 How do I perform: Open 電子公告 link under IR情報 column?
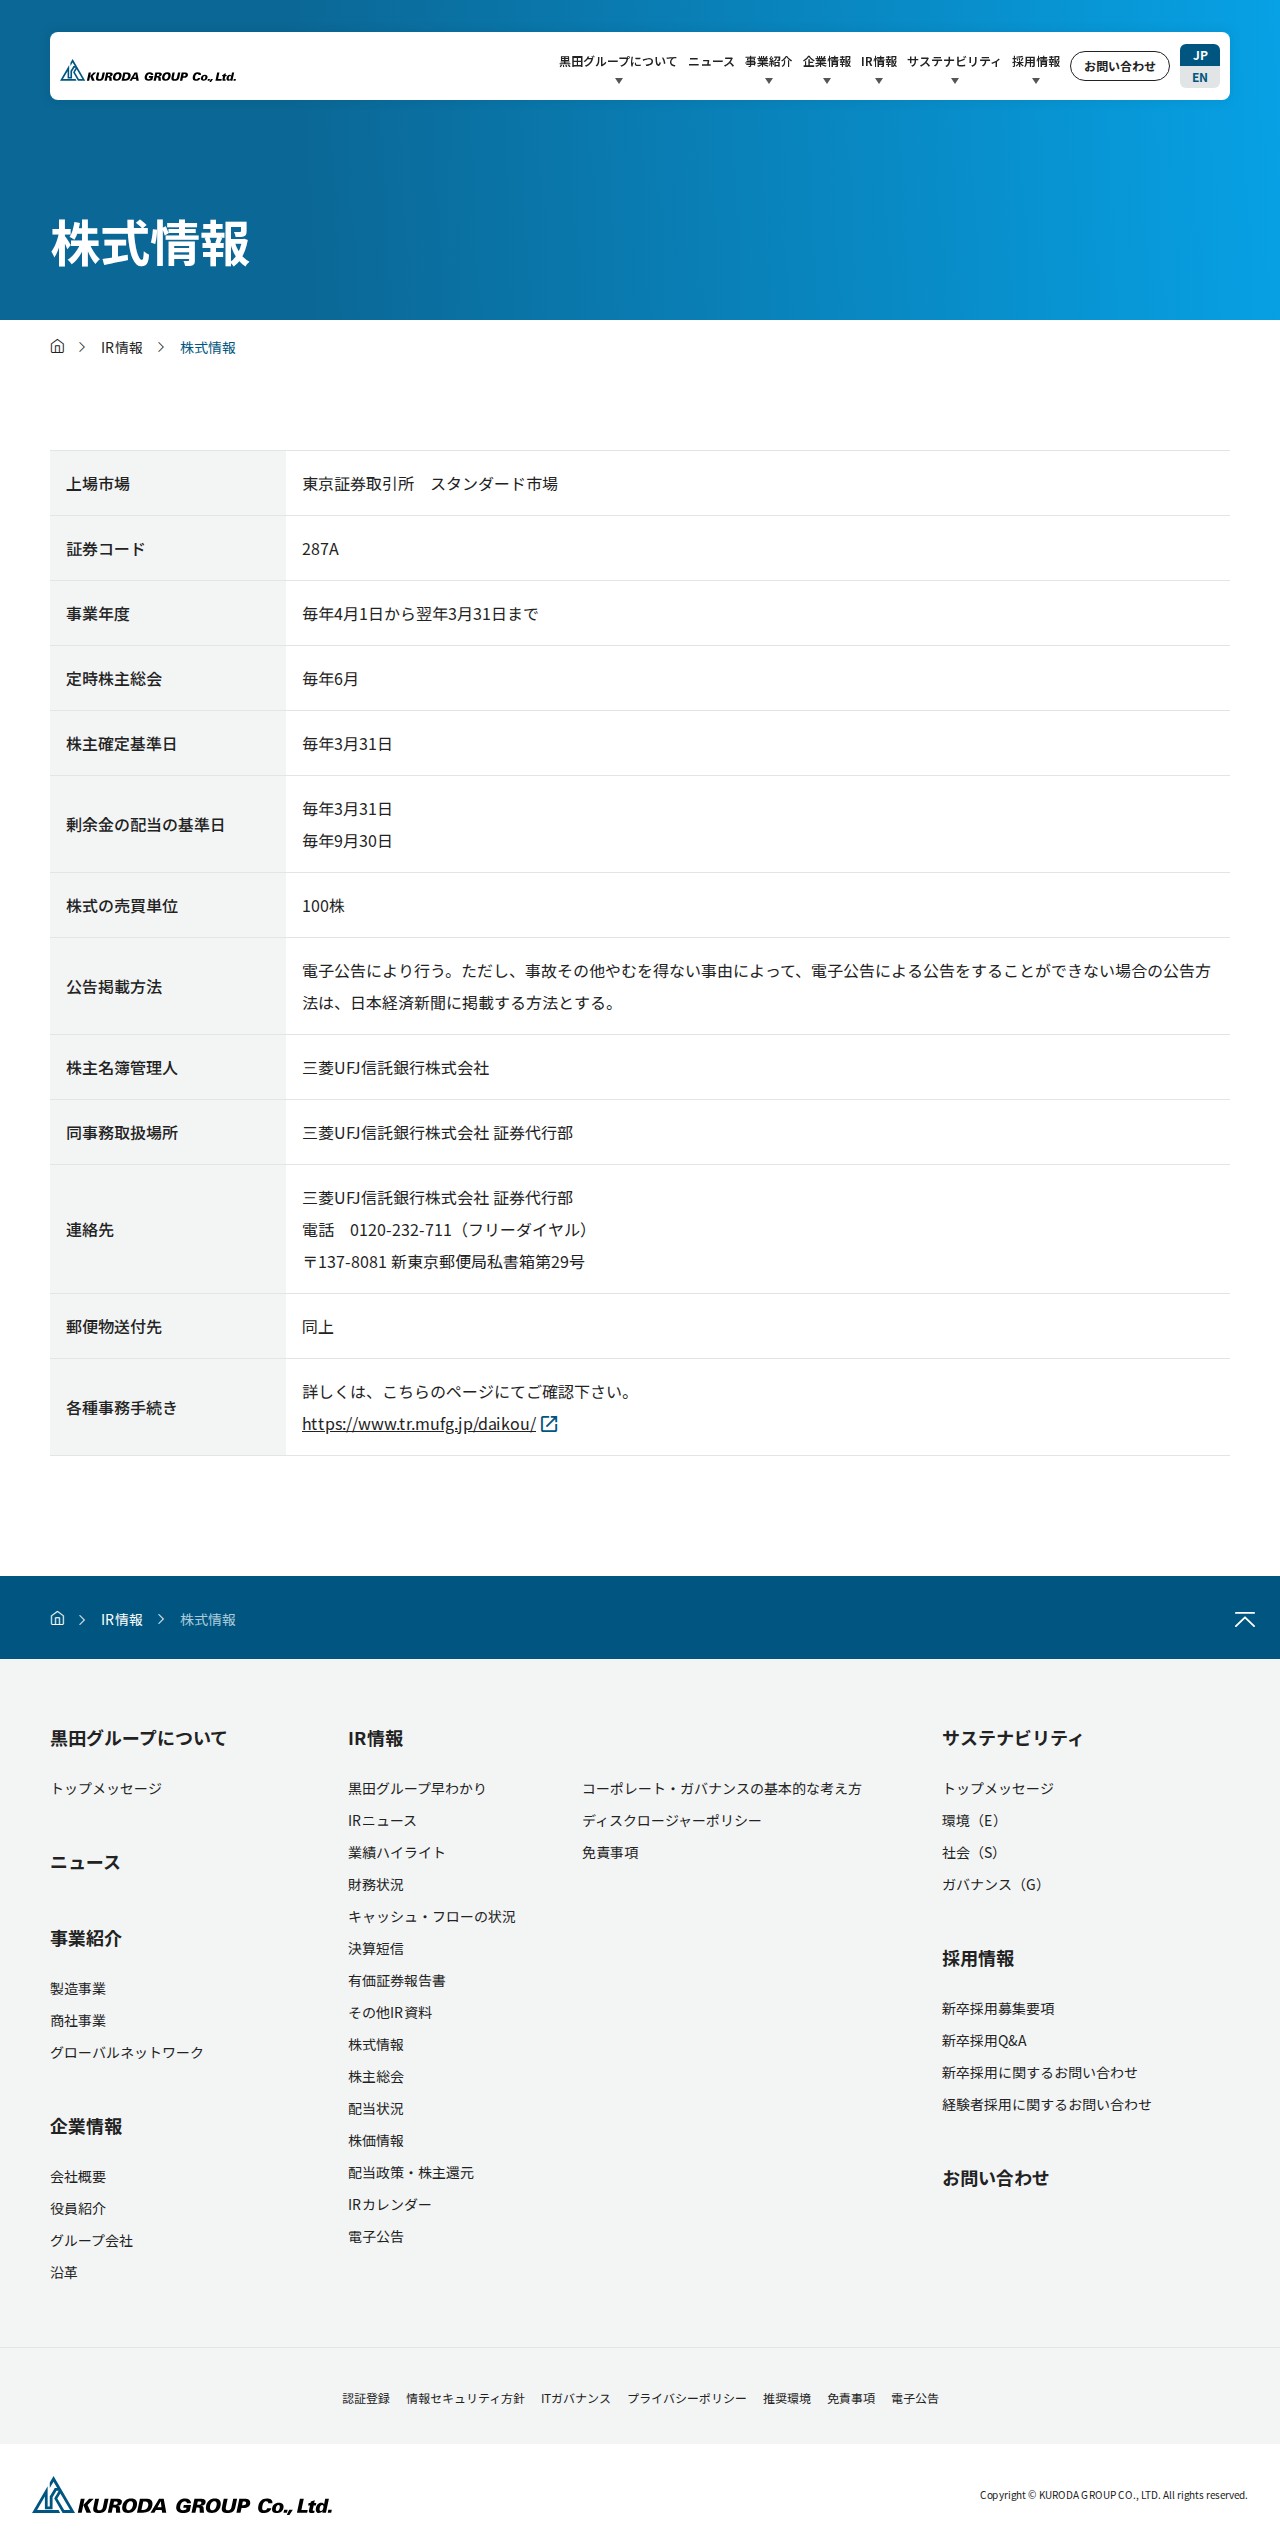(x=376, y=2237)
